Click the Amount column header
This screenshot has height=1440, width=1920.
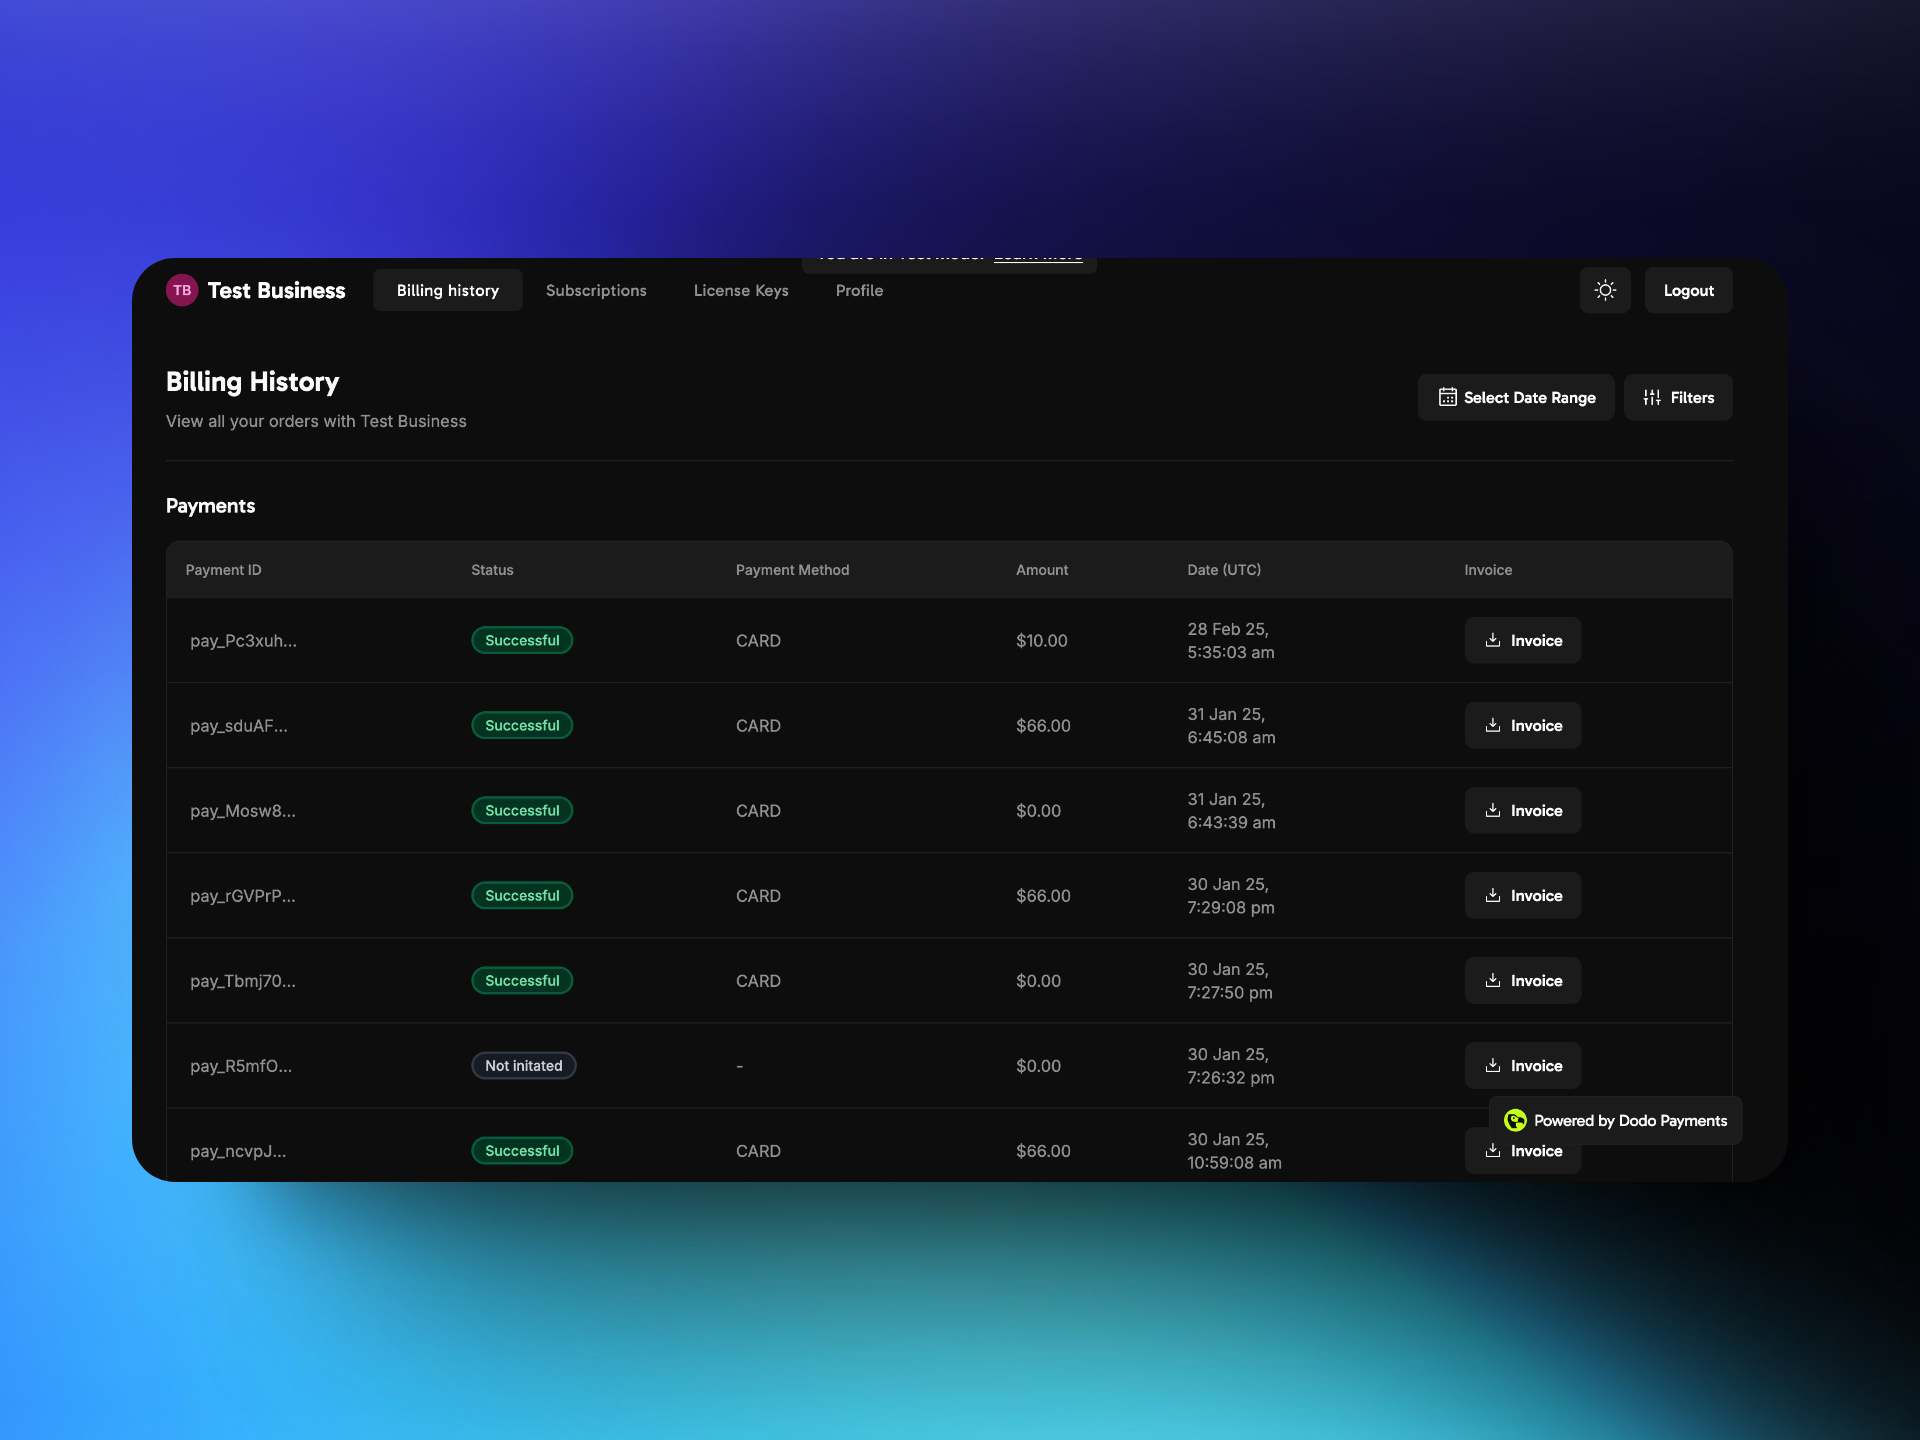tap(1042, 570)
